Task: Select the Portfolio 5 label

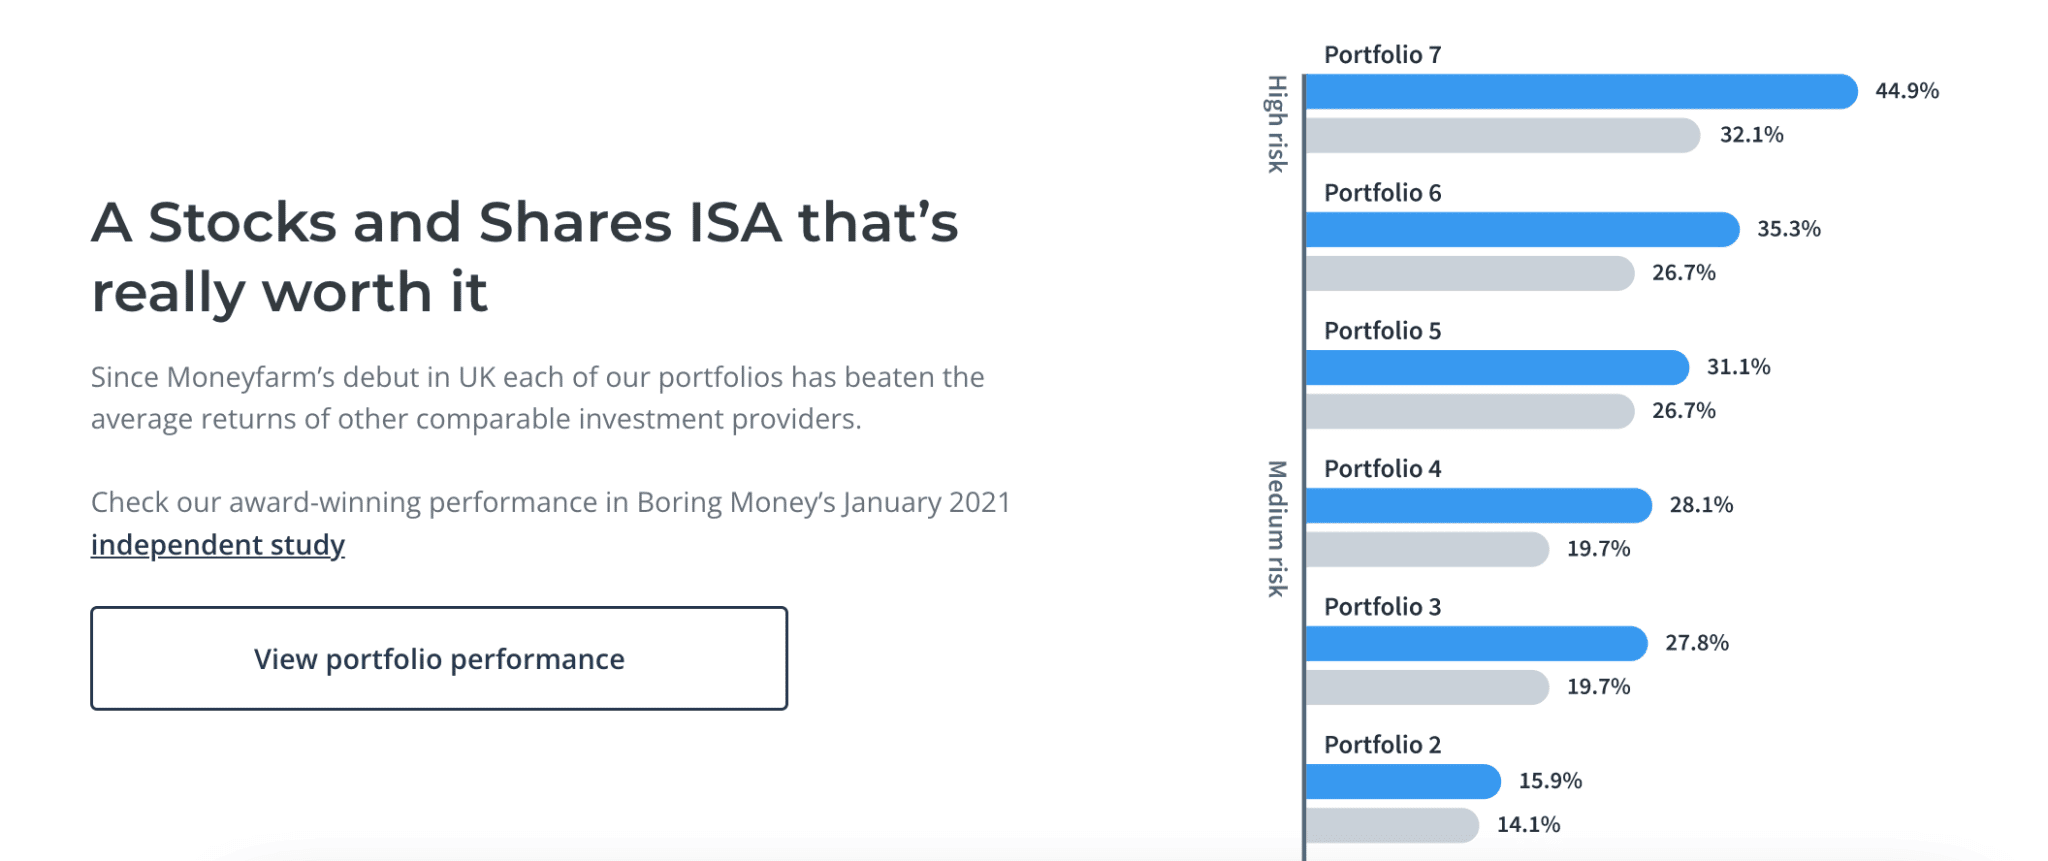Action: [x=1383, y=330]
